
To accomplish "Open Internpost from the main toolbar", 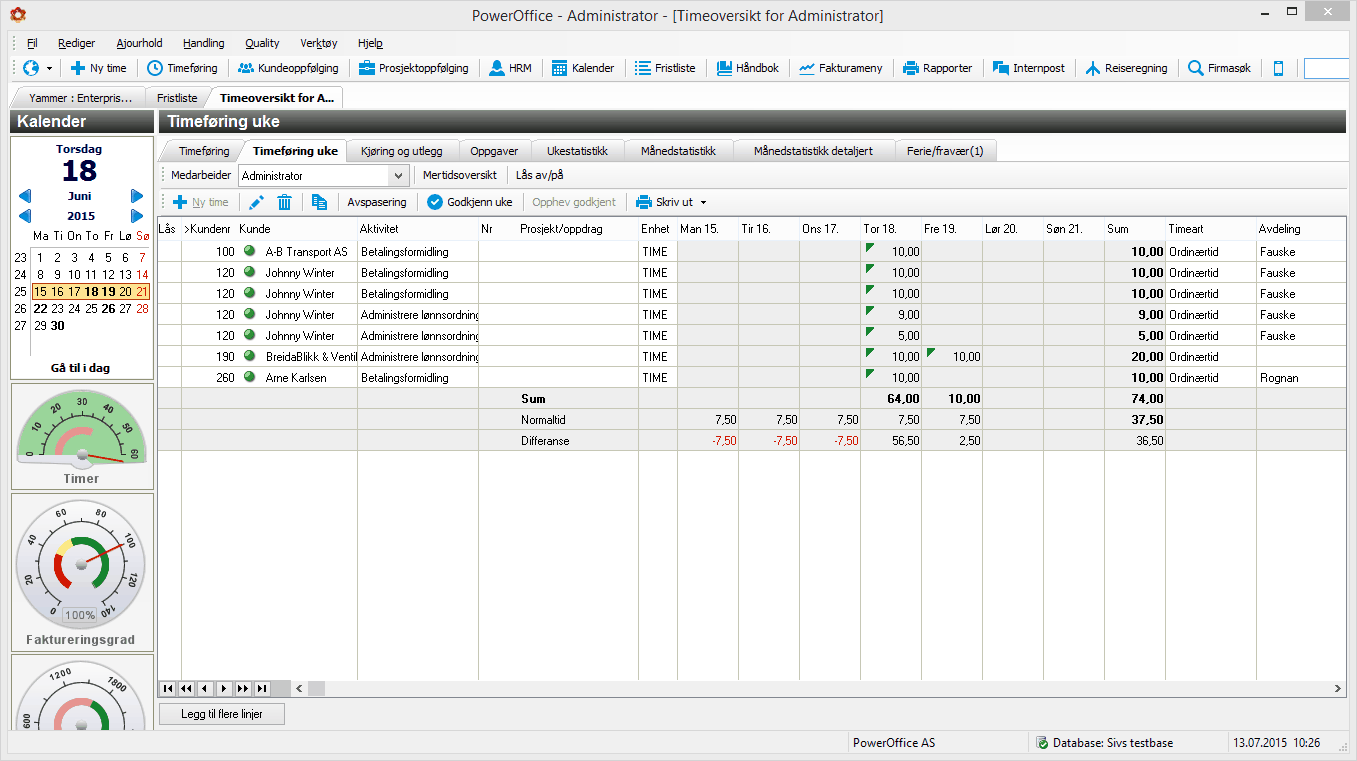I will point(1028,68).
